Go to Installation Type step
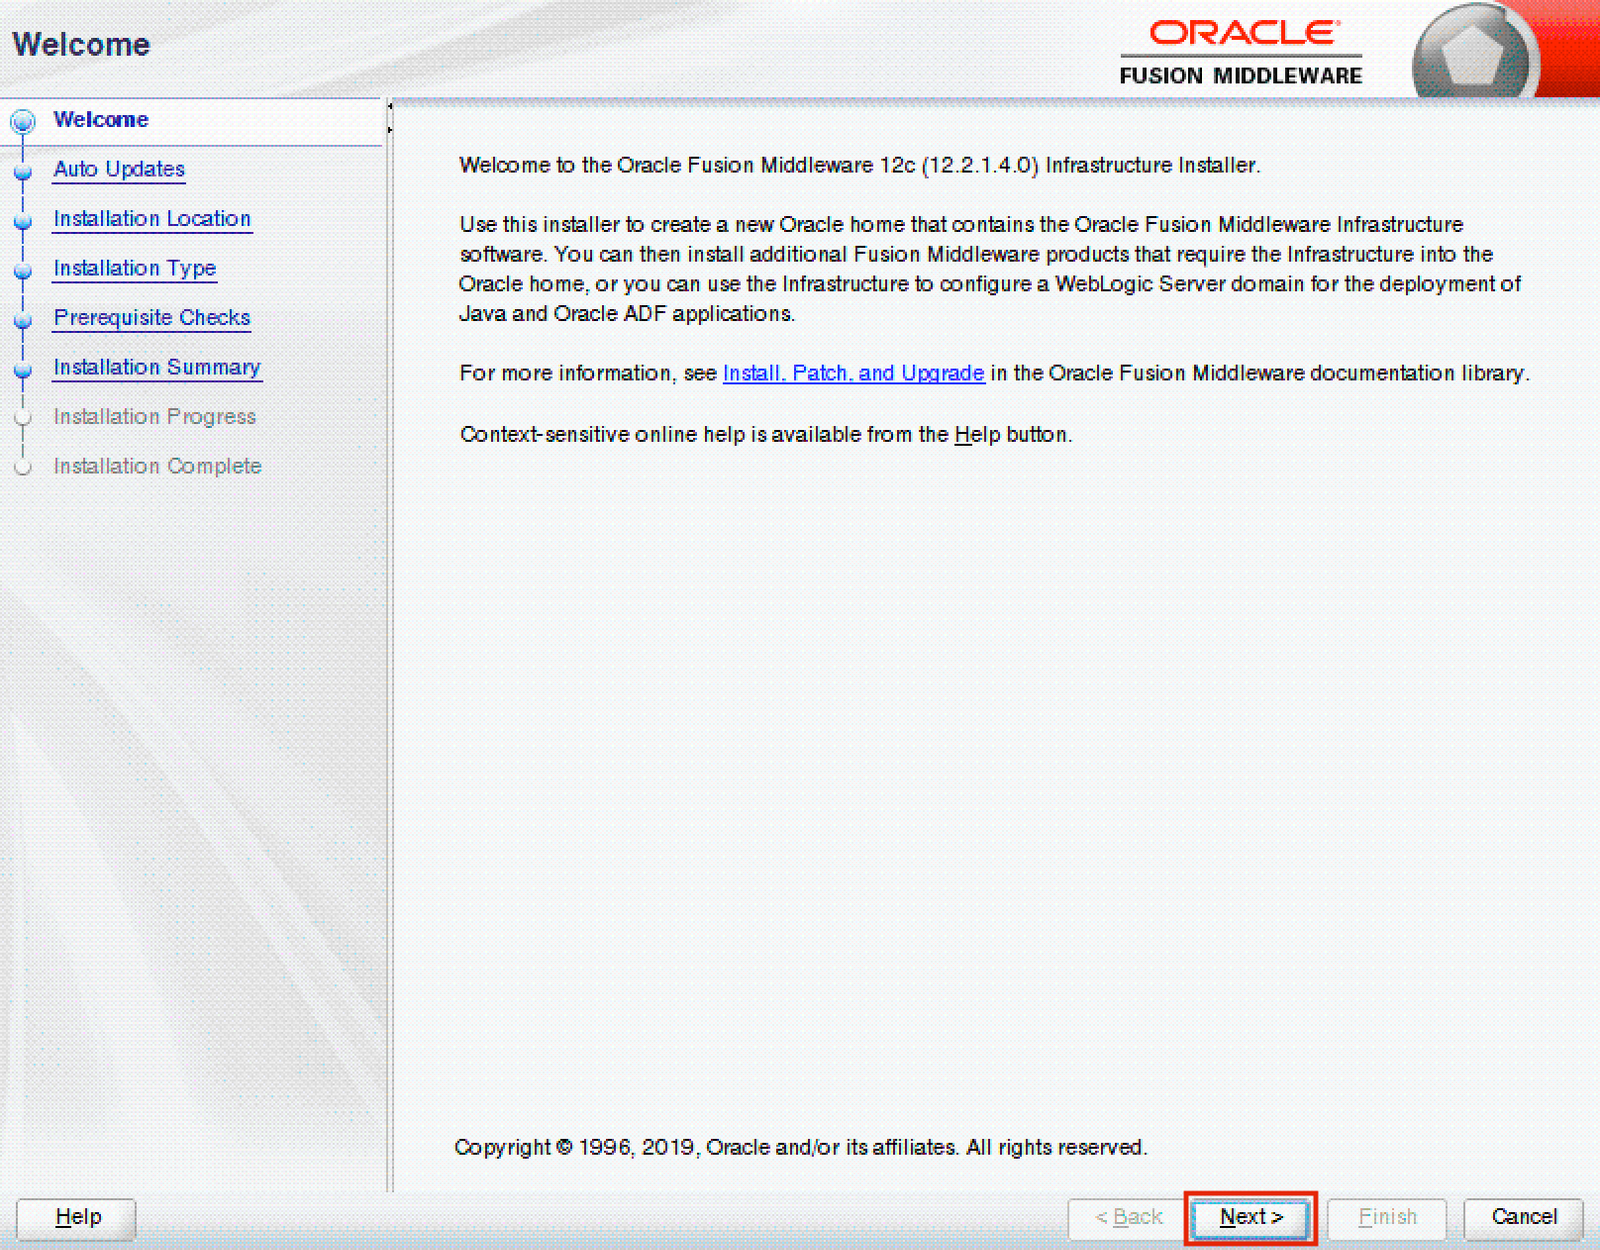The width and height of the screenshot is (1600, 1250). [x=135, y=268]
